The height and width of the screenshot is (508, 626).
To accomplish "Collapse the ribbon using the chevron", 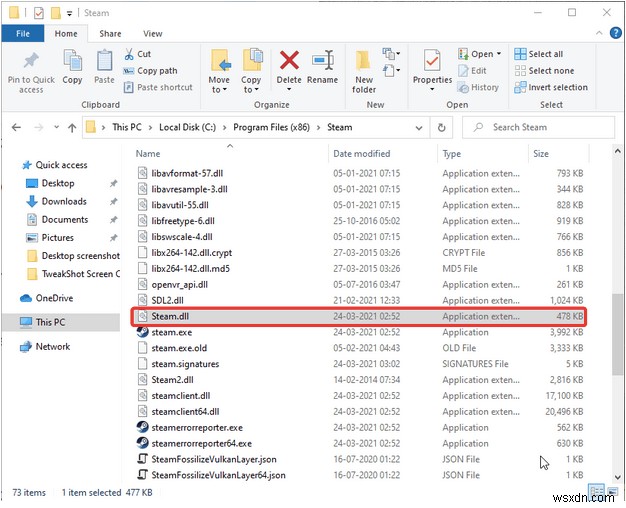I will click(599, 33).
